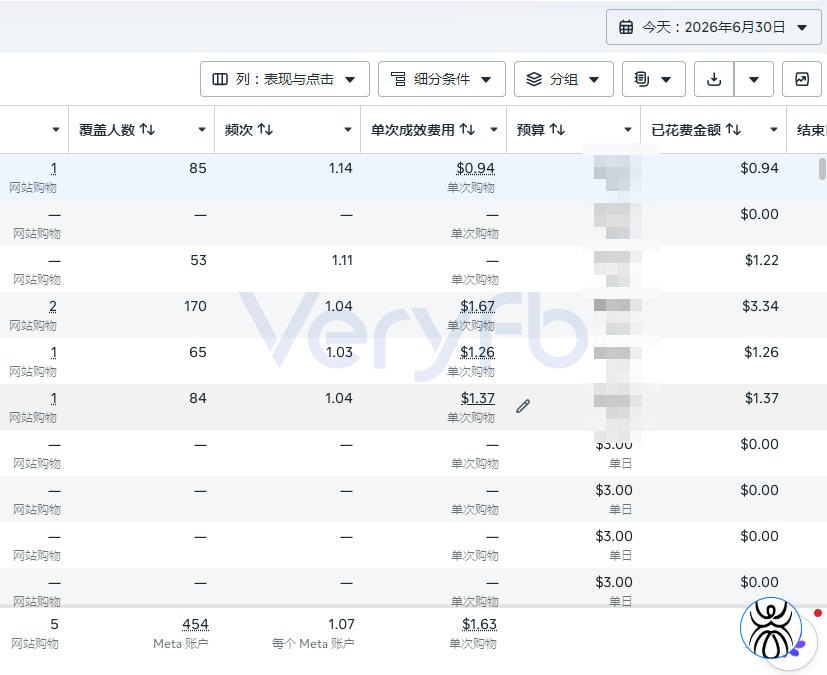Open the 预算 column menu arrow
Image resolution: width=827 pixels, height=675 pixels.
[628, 130]
